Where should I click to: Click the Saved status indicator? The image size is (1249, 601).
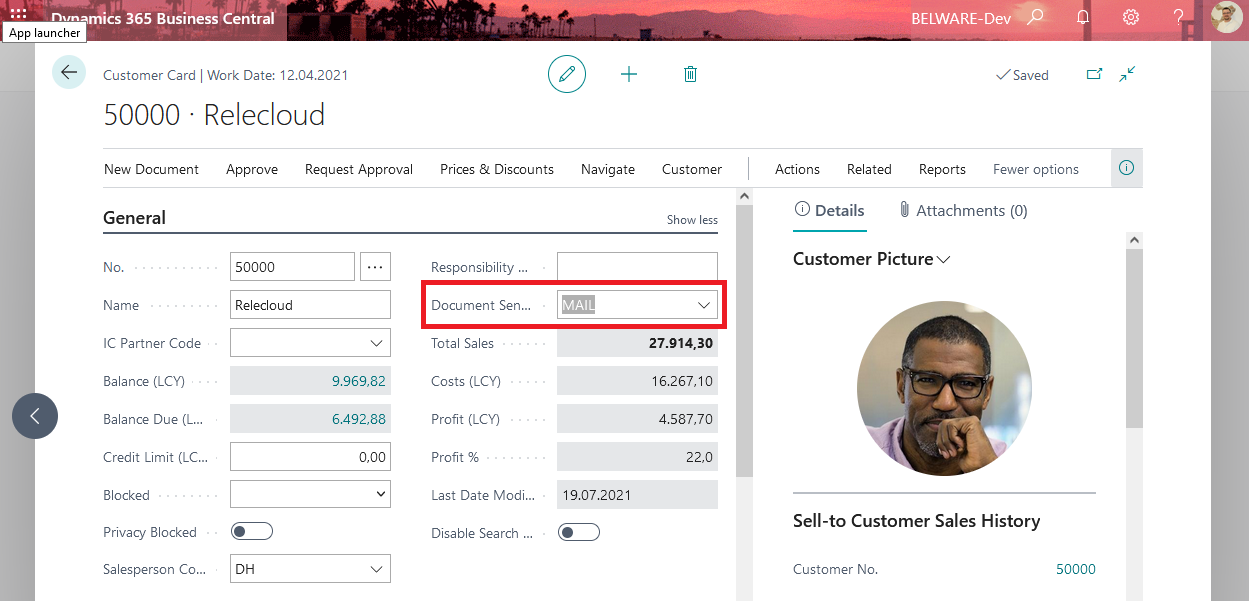coord(1022,75)
